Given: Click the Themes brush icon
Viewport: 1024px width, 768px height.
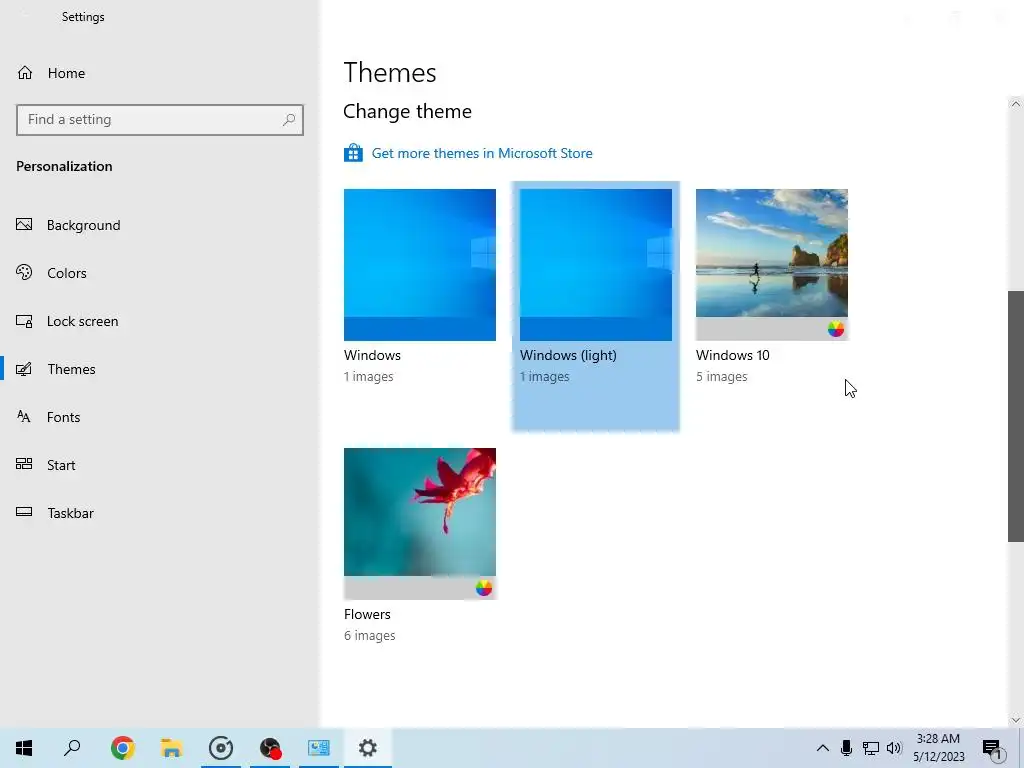Looking at the screenshot, I should point(24,369).
